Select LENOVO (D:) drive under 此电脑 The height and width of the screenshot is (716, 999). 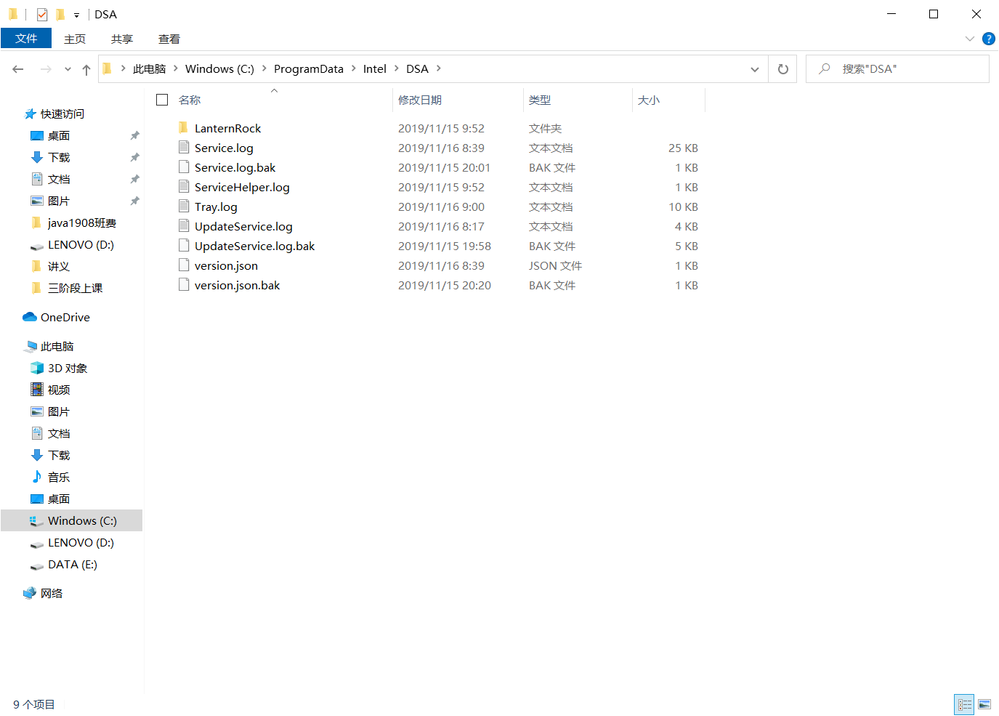tap(80, 543)
